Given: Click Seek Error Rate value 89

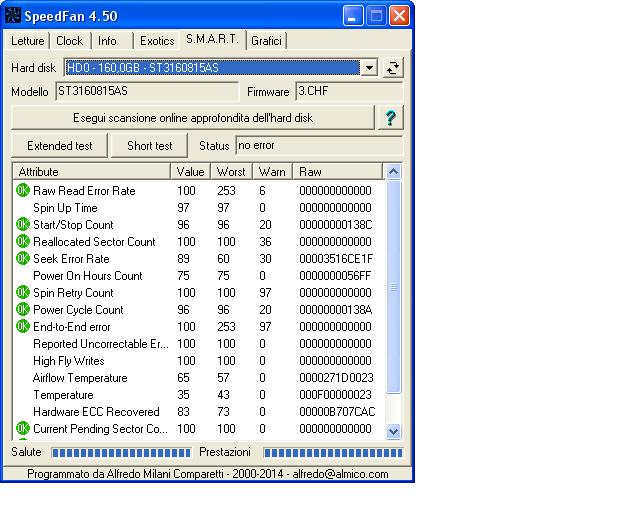Looking at the screenshot, I should pos(183,258).
